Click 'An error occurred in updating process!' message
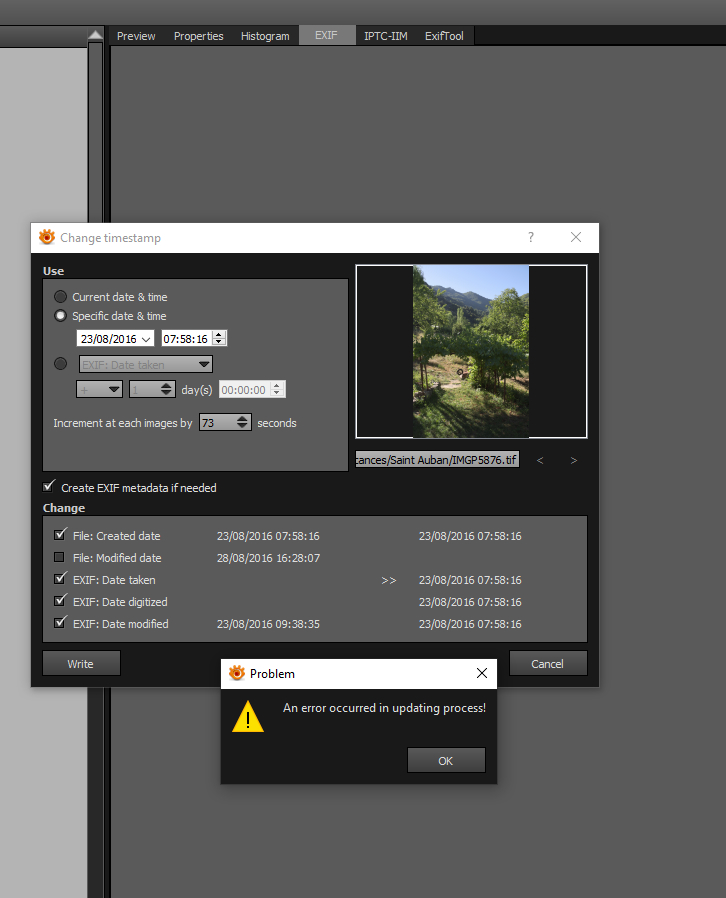The width and height of the screenshot is (726, 898). (384, 708)
